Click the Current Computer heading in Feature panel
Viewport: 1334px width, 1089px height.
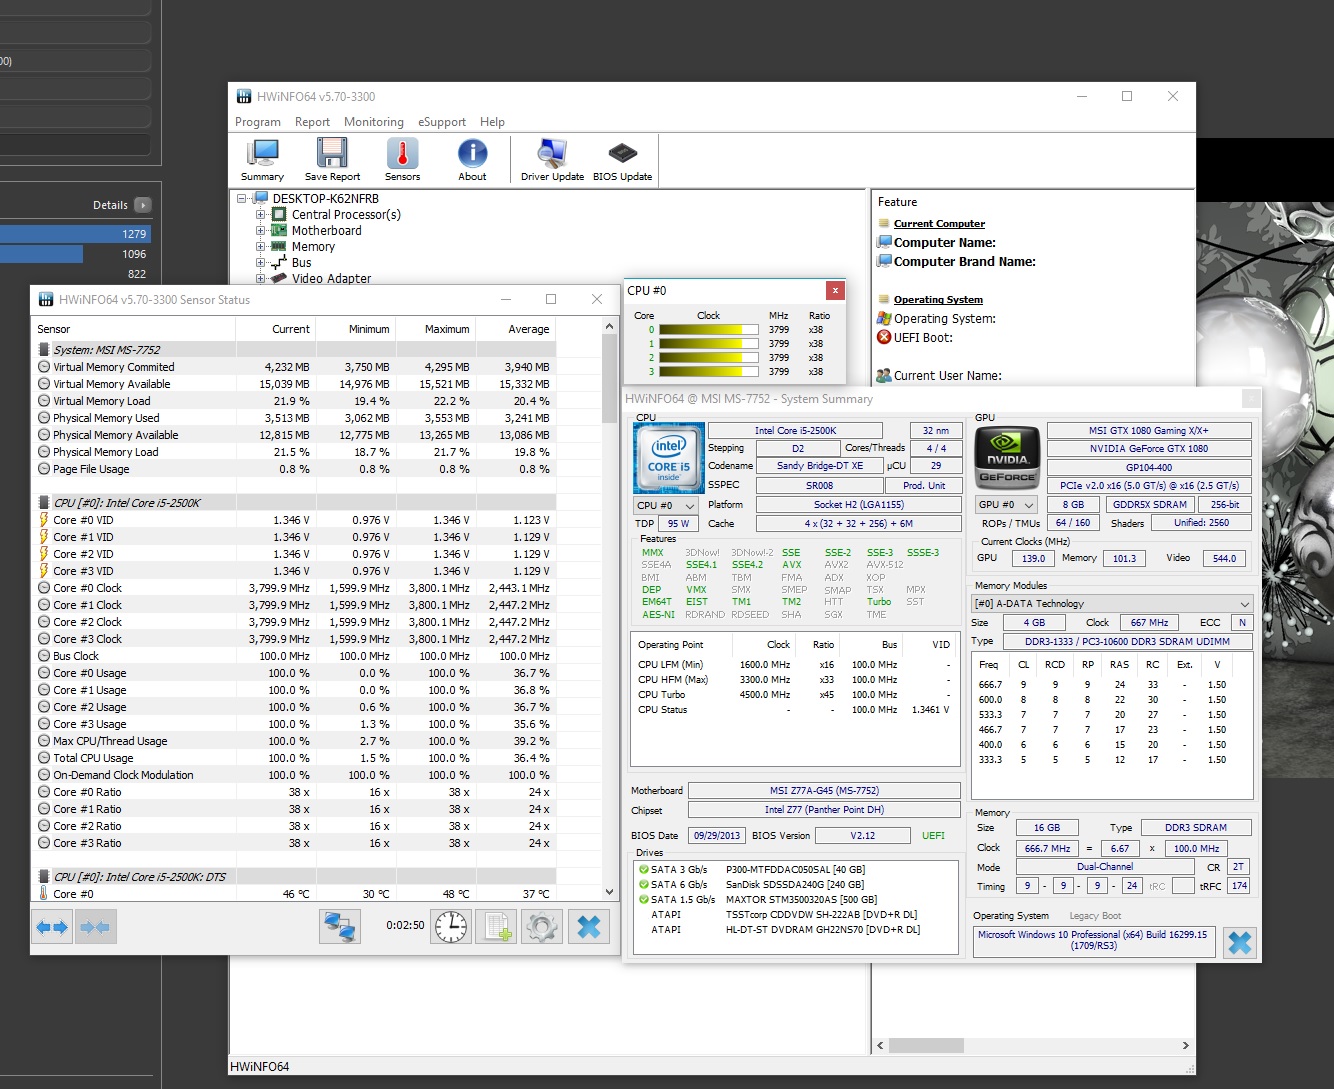pyautogui.click(x=939, y=224)
